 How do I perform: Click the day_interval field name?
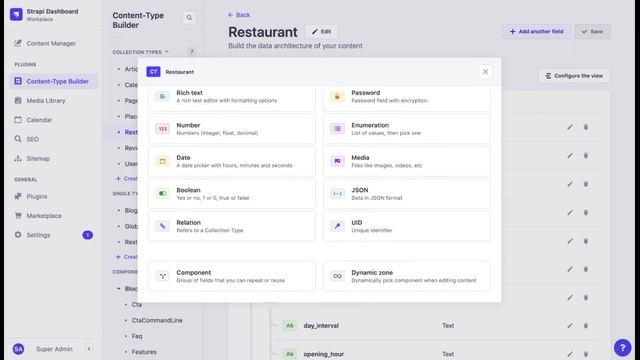point(321,326)
